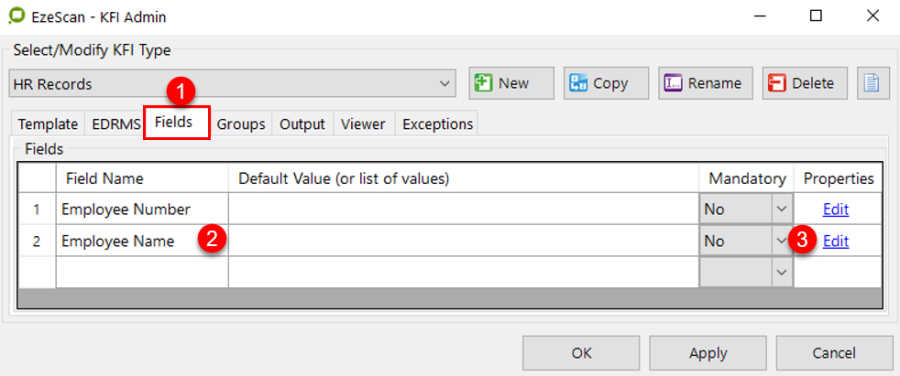Rename the selected KFI type
This screenshot has width=900, height=376.
pos(705,84)
